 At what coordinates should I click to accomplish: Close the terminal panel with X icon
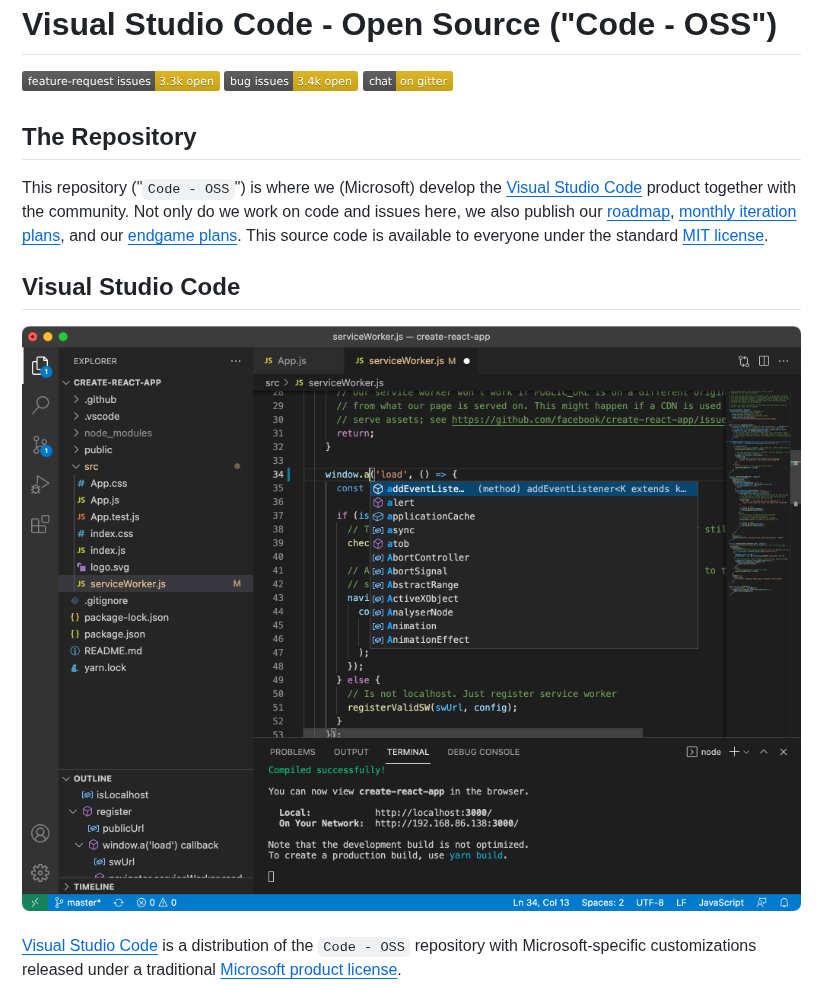coord(783,751)
